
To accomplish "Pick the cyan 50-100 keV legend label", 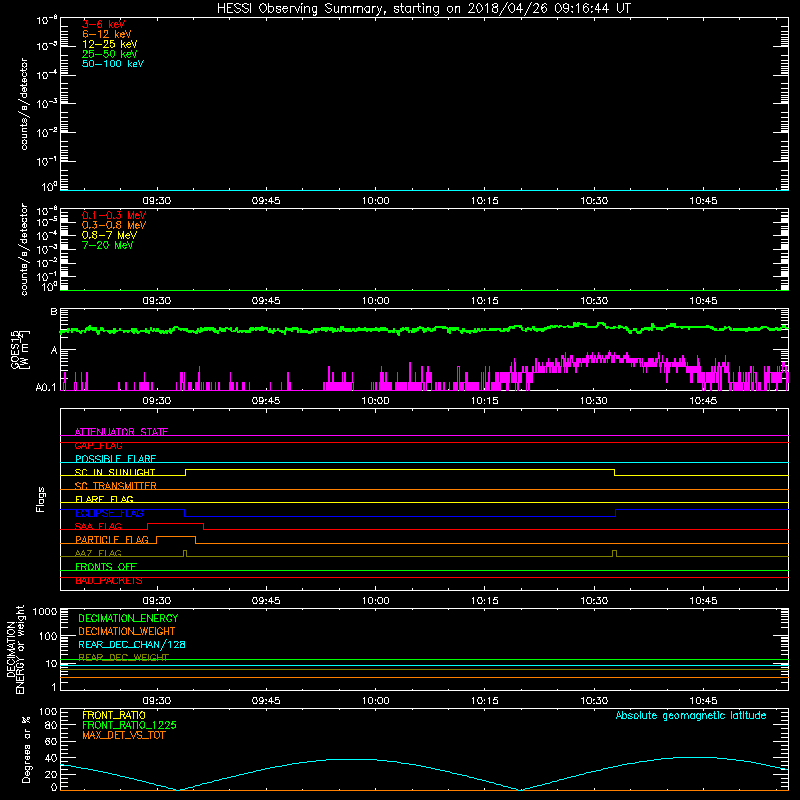I will coord(113,64).
